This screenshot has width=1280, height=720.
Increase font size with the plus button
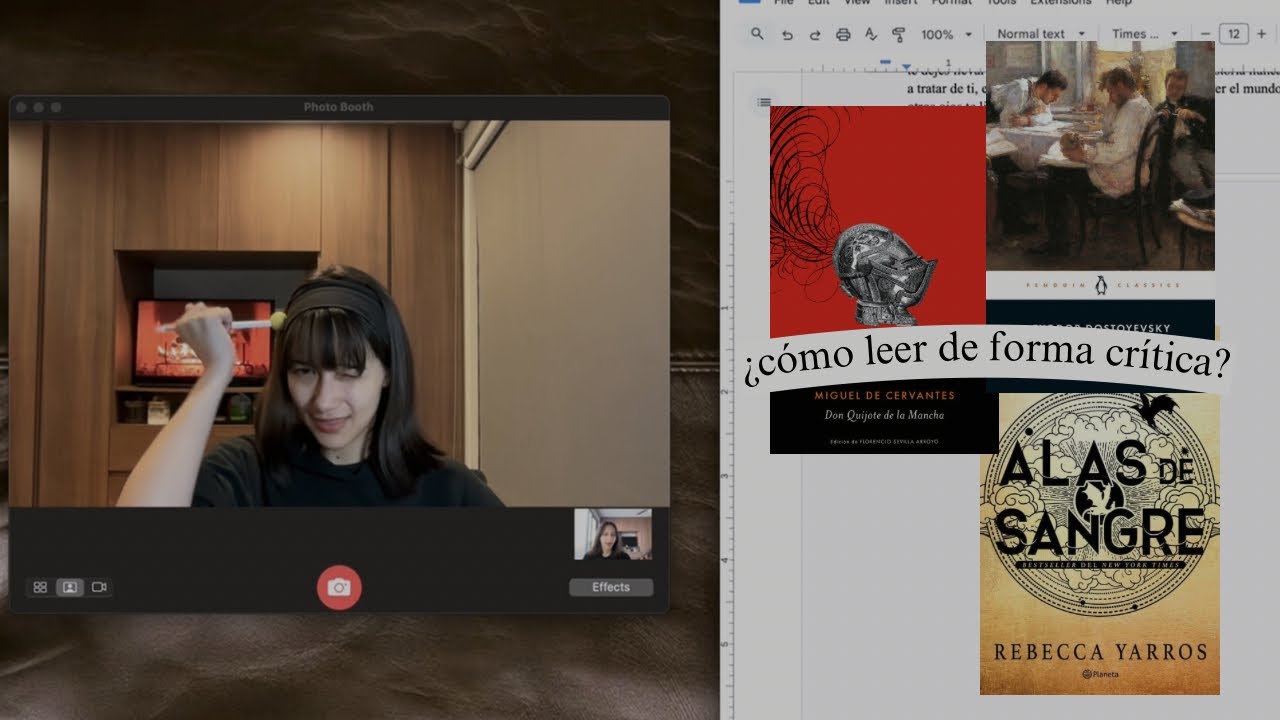point(1261,34)
